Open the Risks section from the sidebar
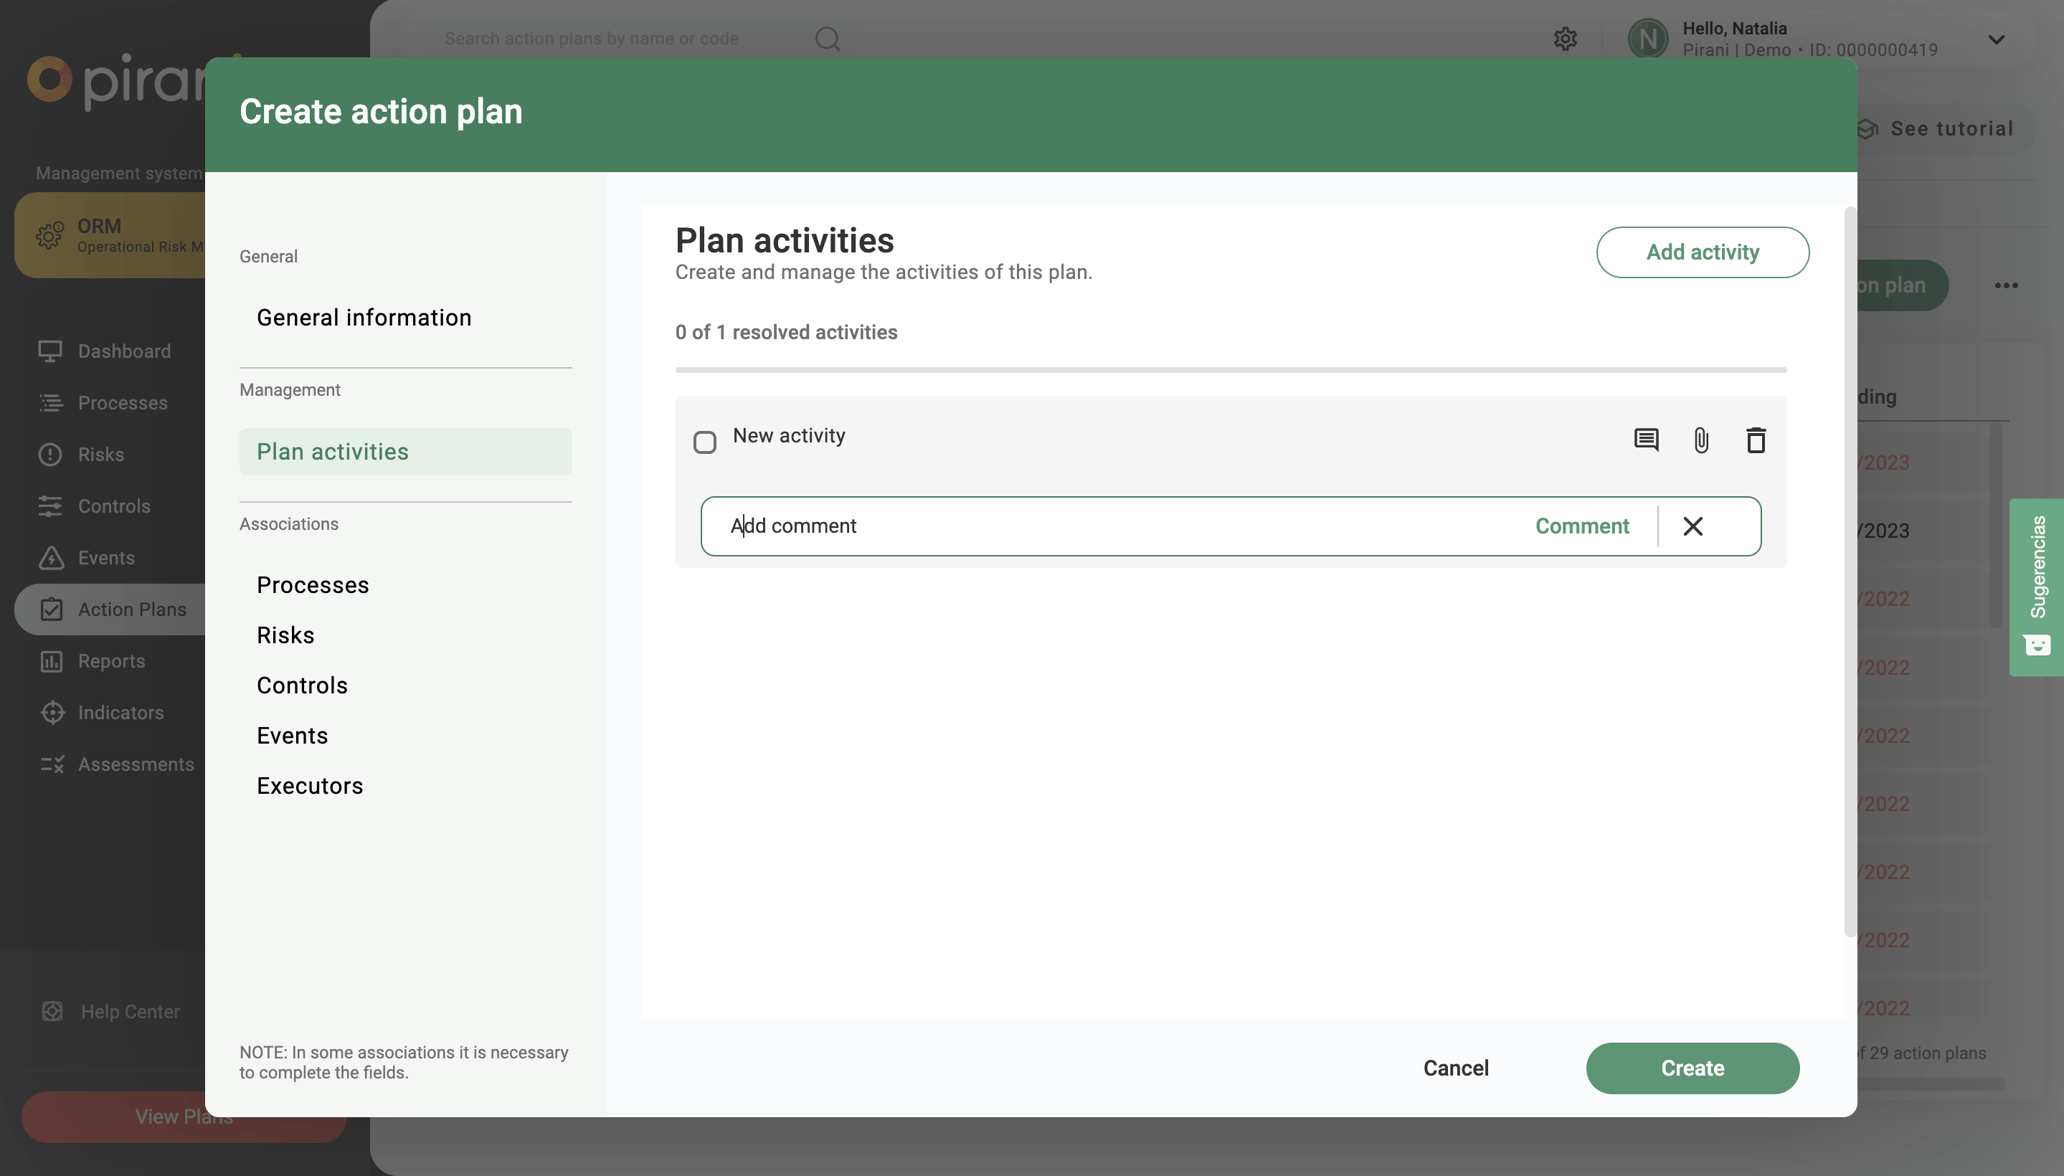The height and width of the screenshot is (1176, 2064). (x=52, y=454)
